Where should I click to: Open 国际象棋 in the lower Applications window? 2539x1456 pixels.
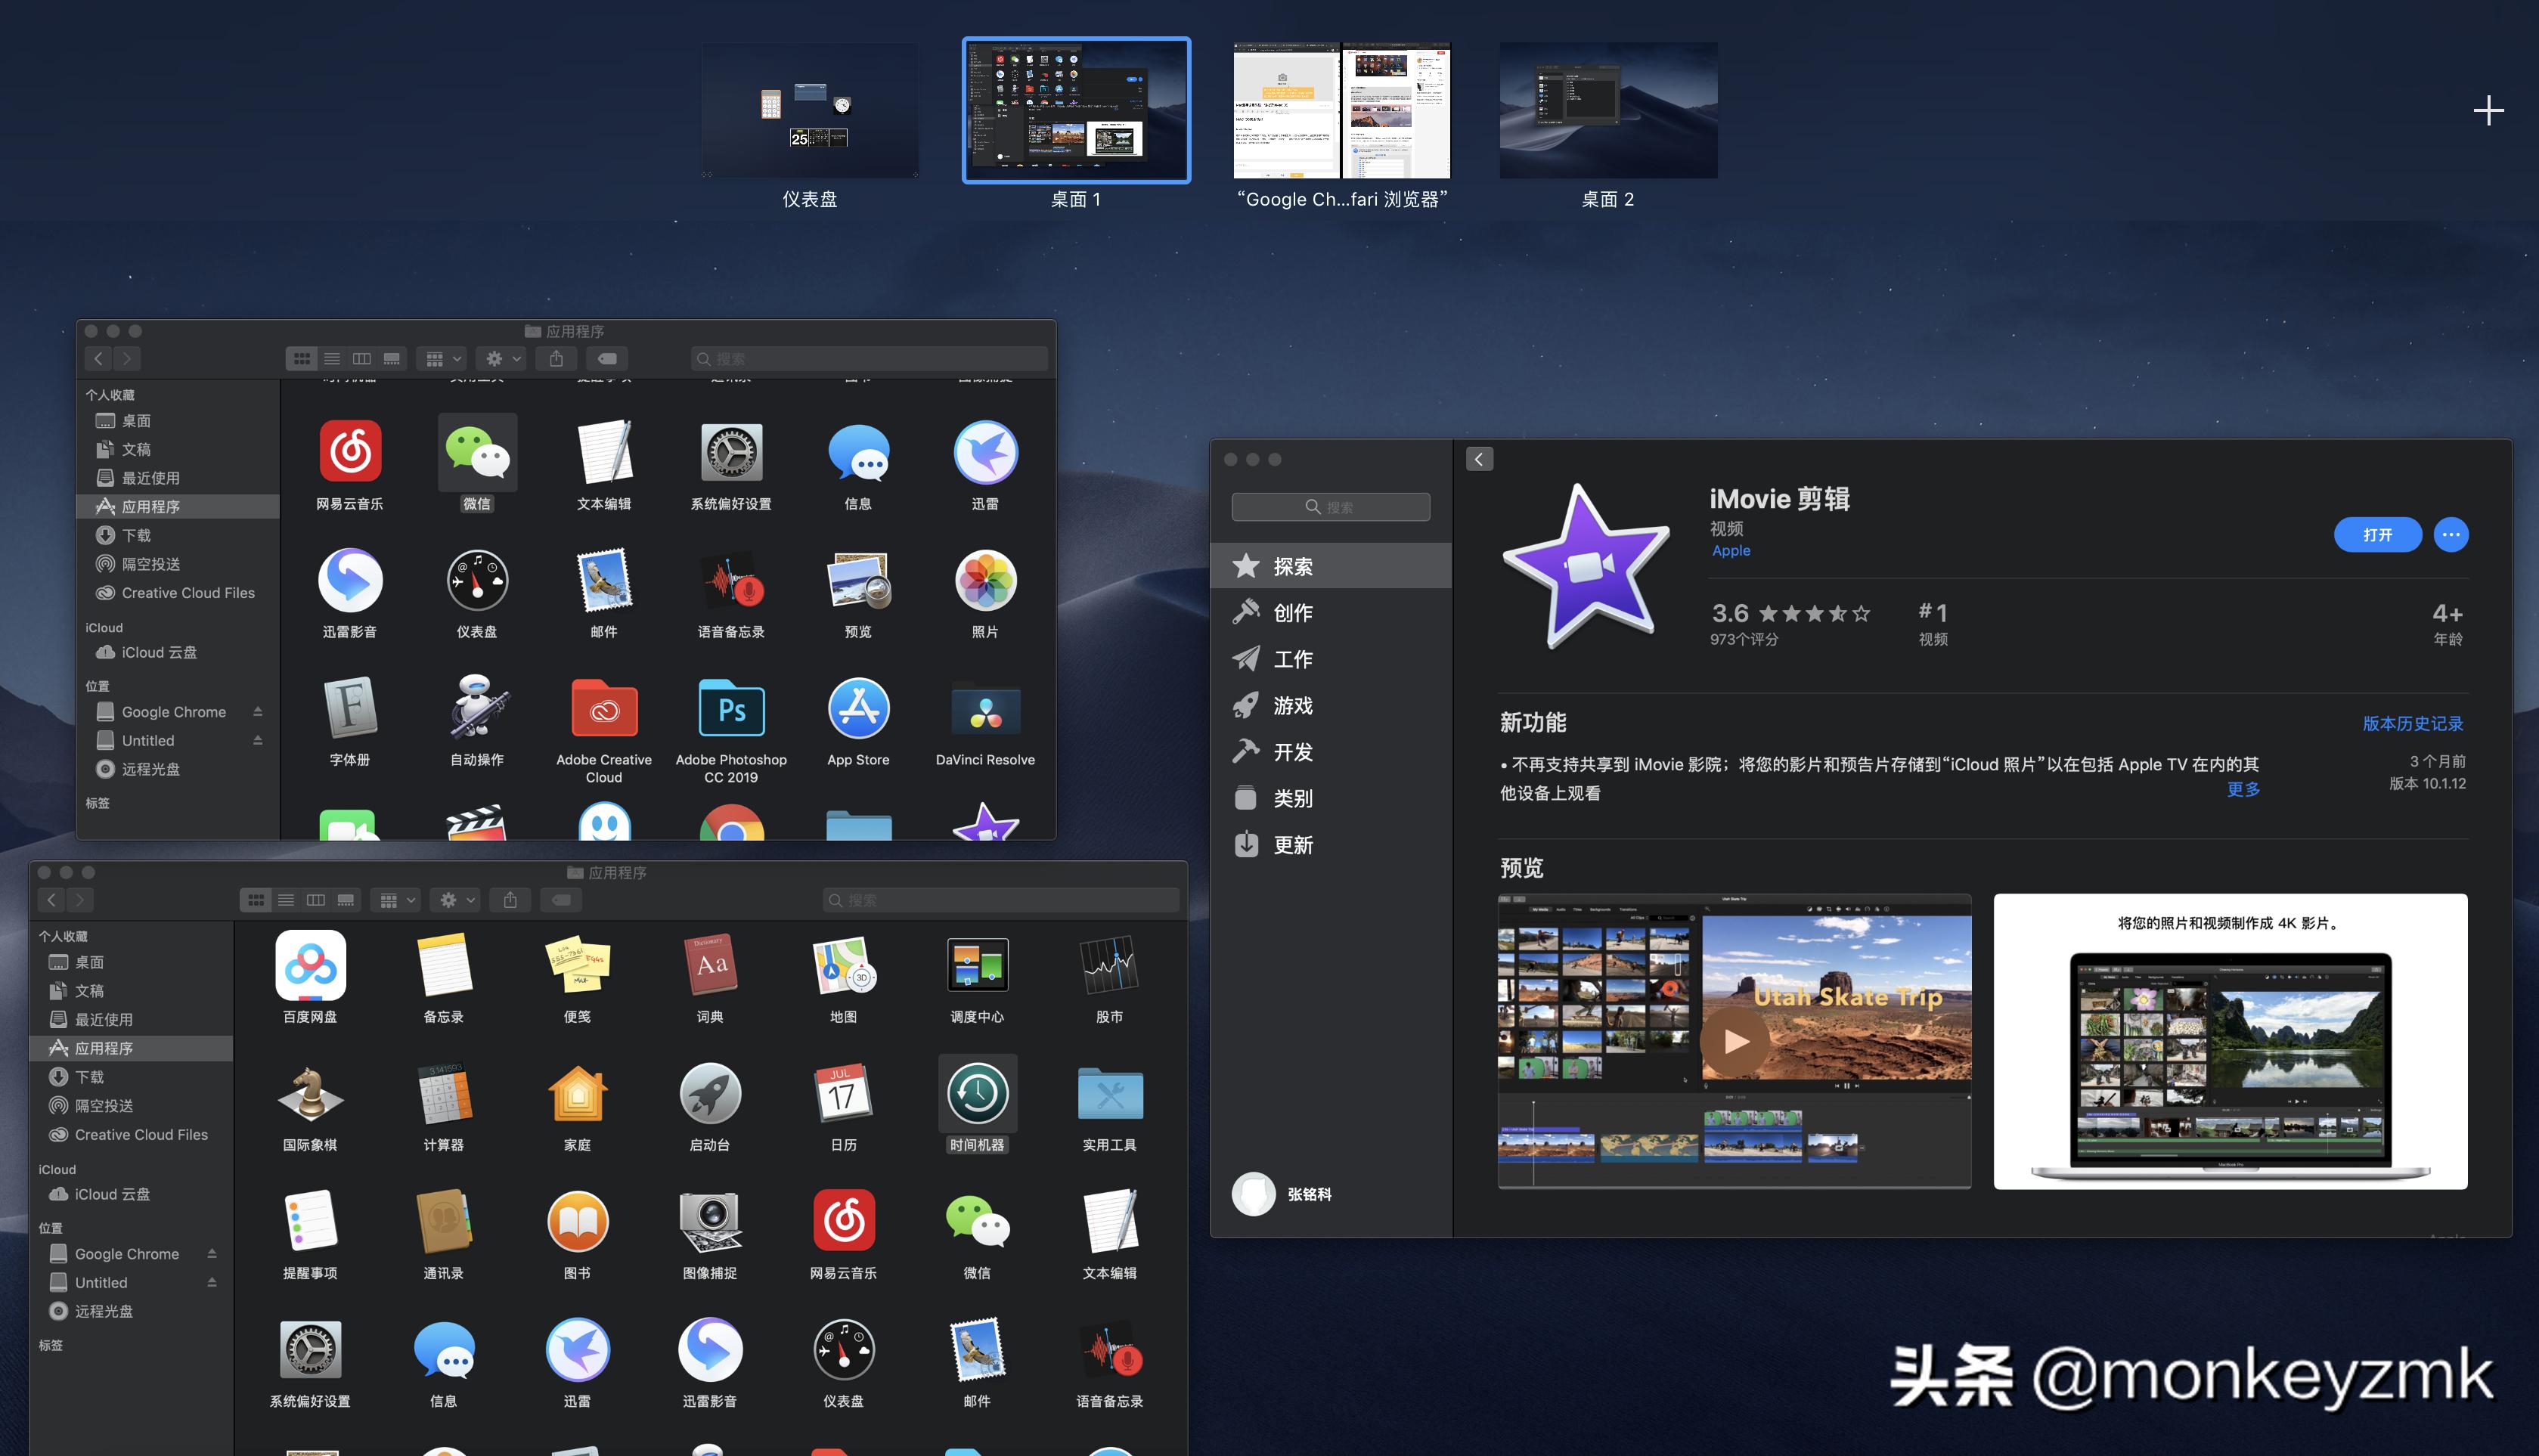pyautogui.click(x=310, y=1093)
